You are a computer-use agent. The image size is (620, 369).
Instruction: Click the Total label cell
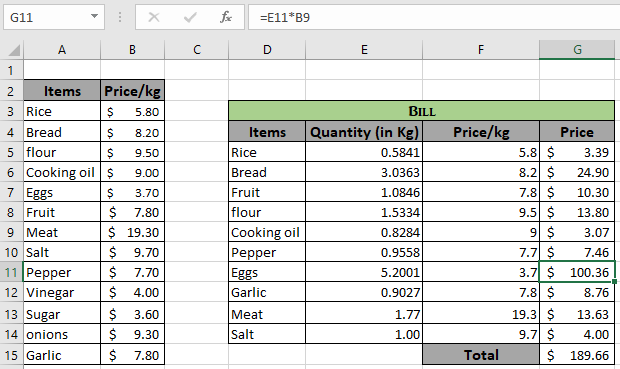pyautogui.click(x=481, y=355)
